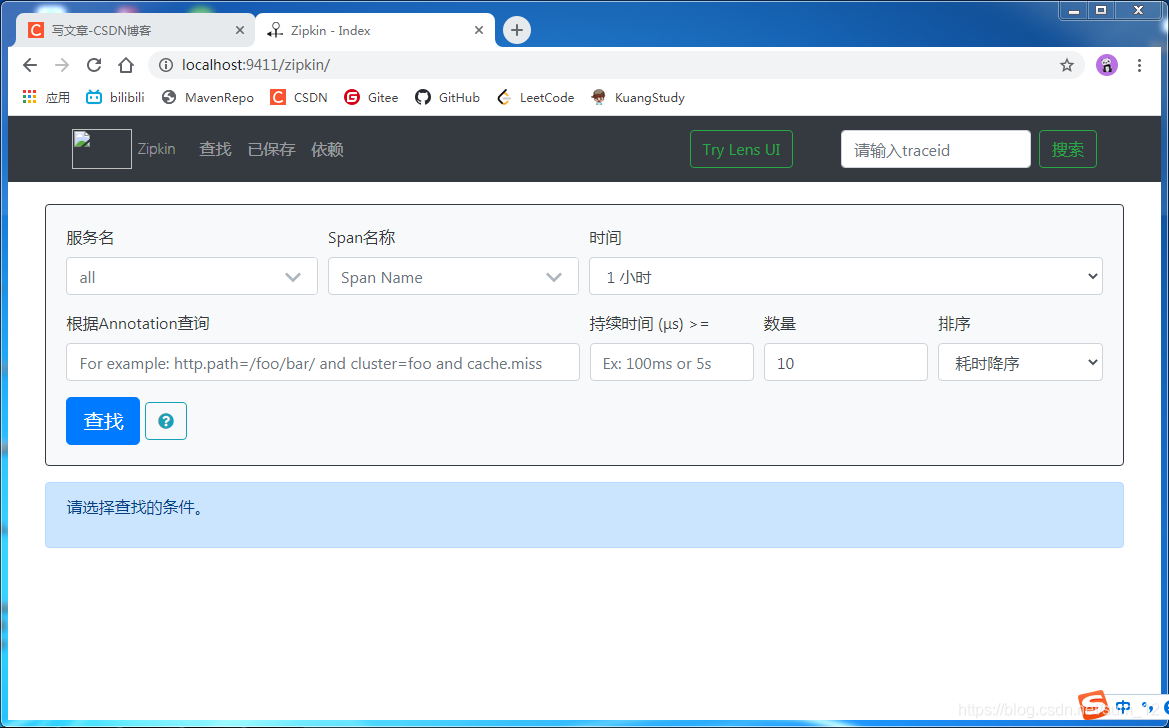The image size is (1169, 728).
Task: Click the question mark help button
Action: click(166, 421)
